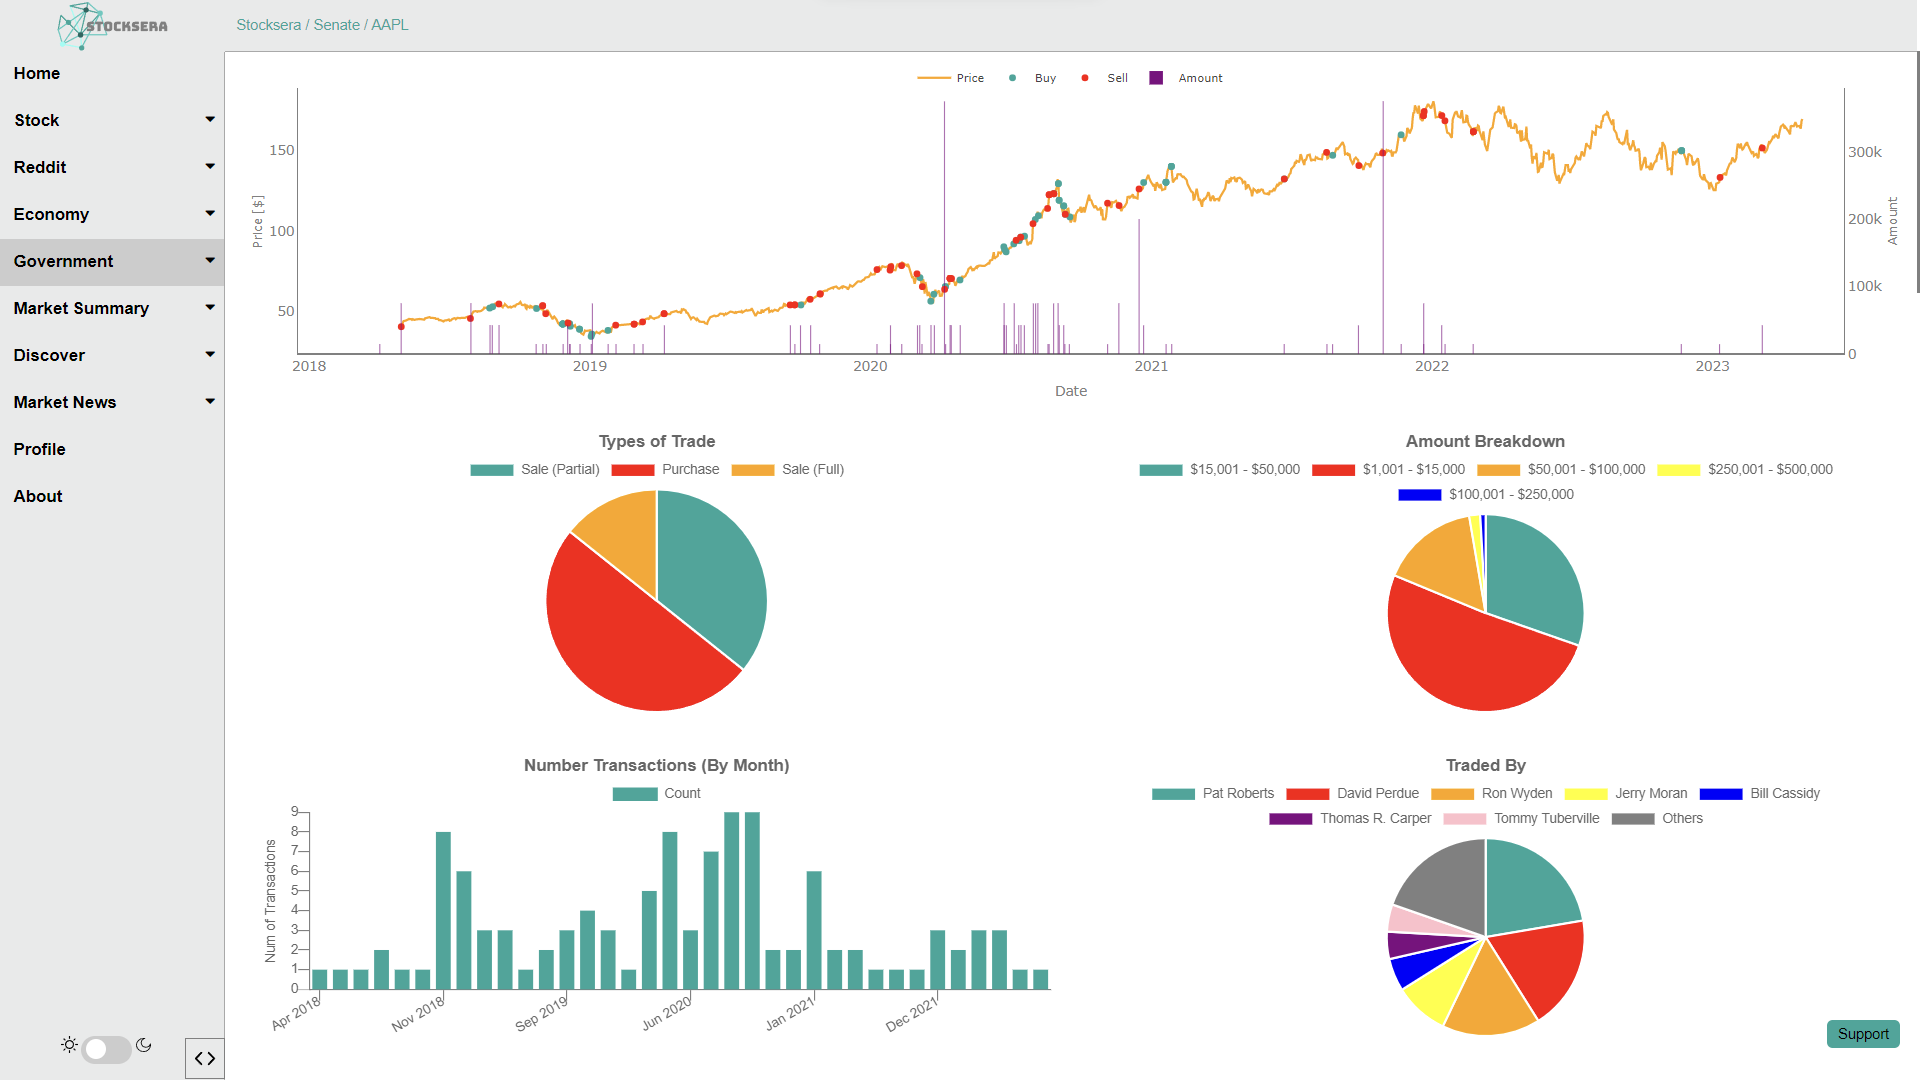Viewport: 1920px width, 1080px height.
Task: Click the sidebar collapse code-bracket icon
Action: point(205,1058)
